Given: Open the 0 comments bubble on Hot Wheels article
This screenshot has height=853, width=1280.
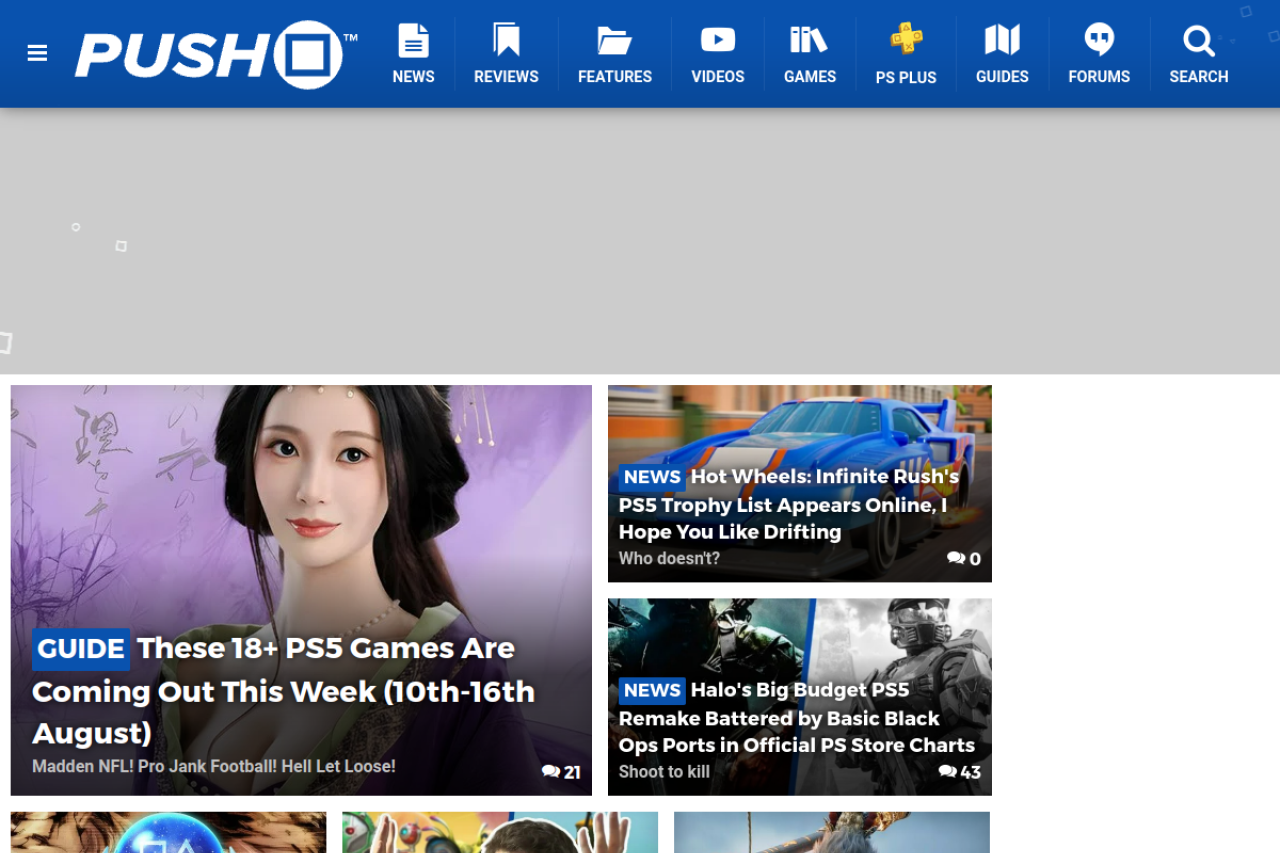Looking at the screenshot, I should click(x=964, y=559).
